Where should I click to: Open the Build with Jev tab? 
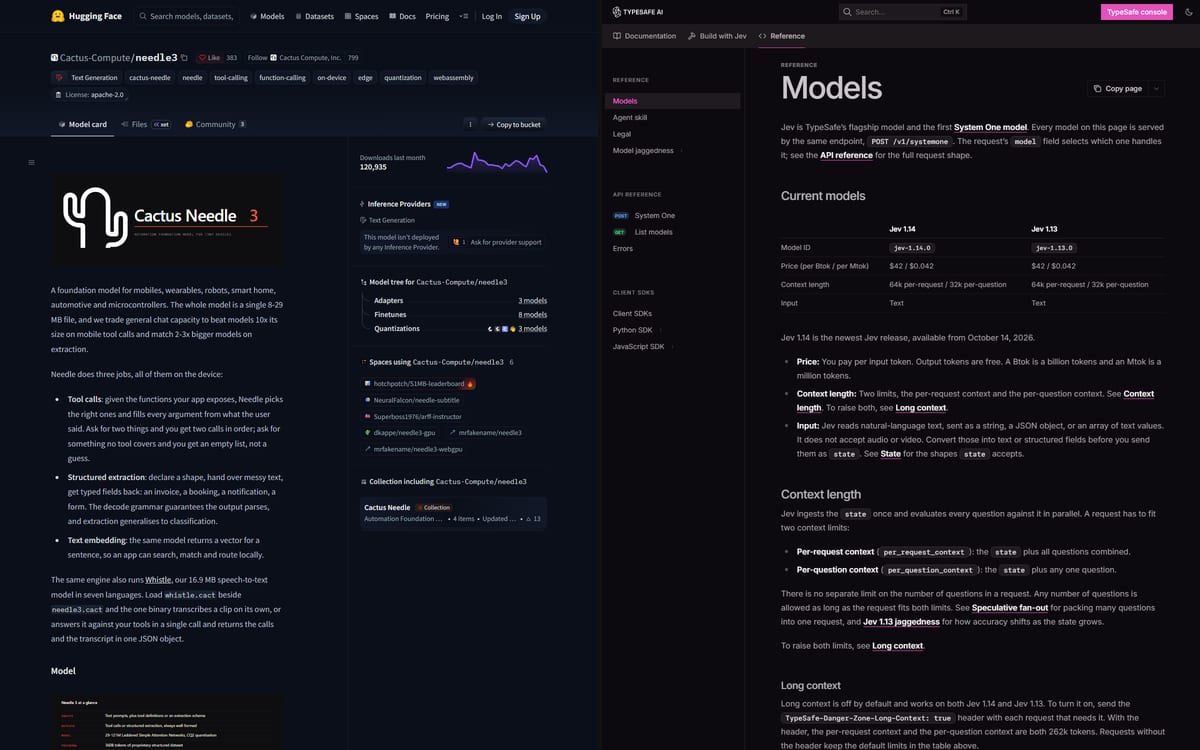click(717, 36)
